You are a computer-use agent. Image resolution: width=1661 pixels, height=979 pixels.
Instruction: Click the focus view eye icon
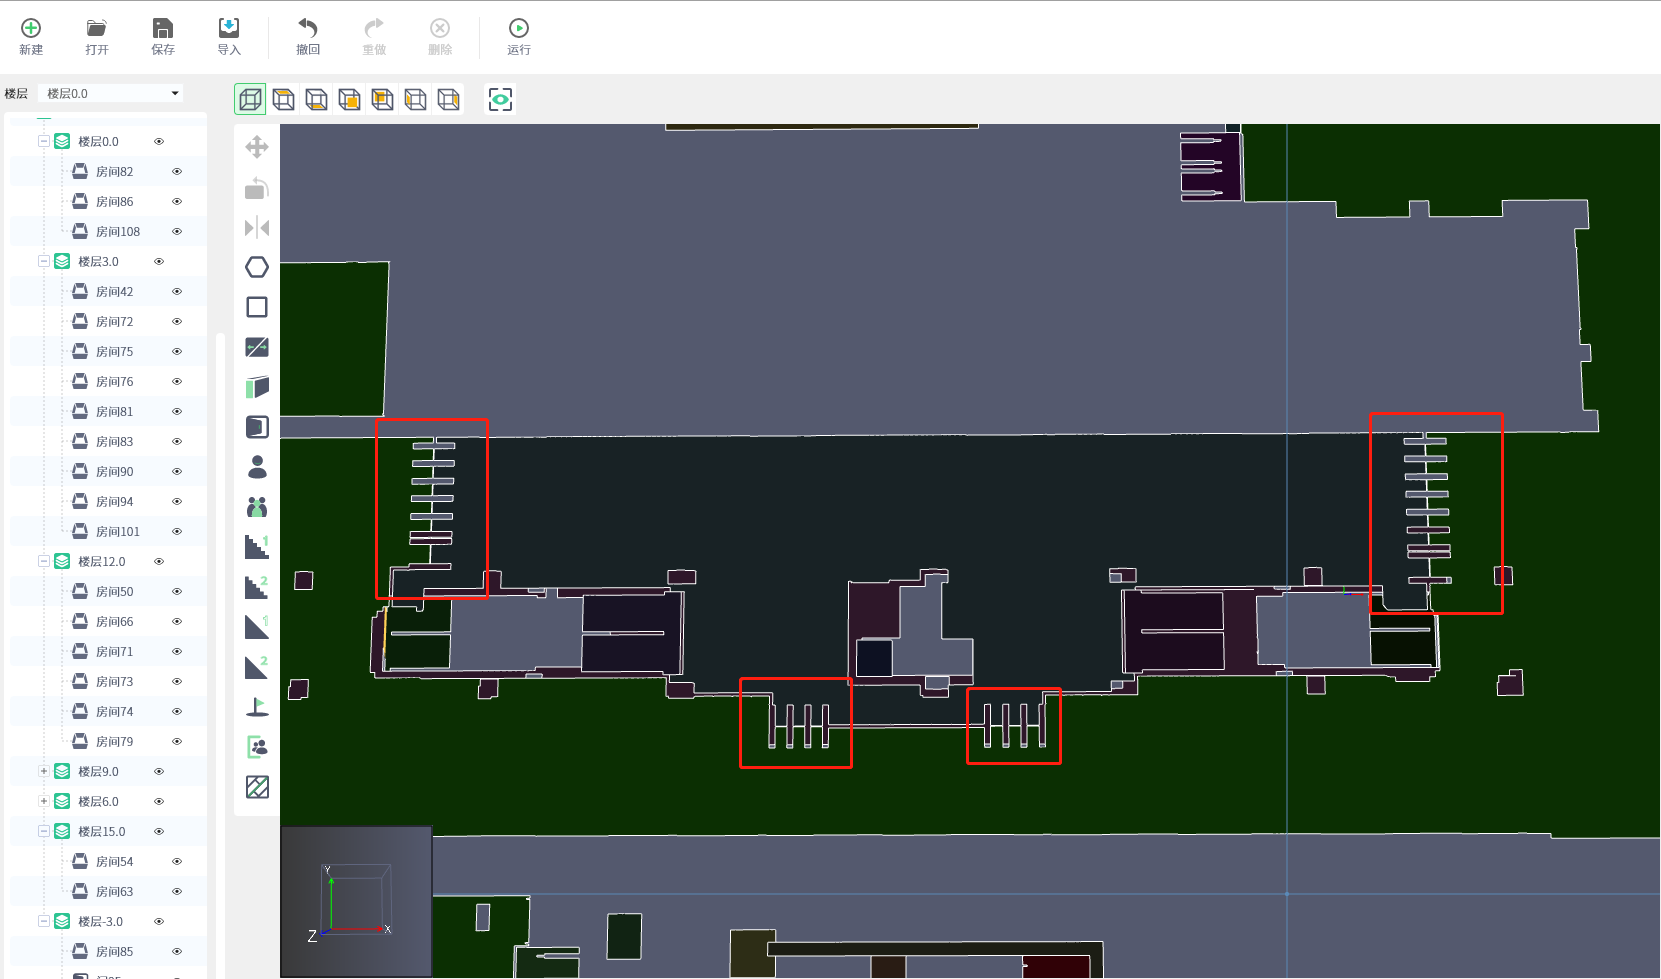[500, 99]
